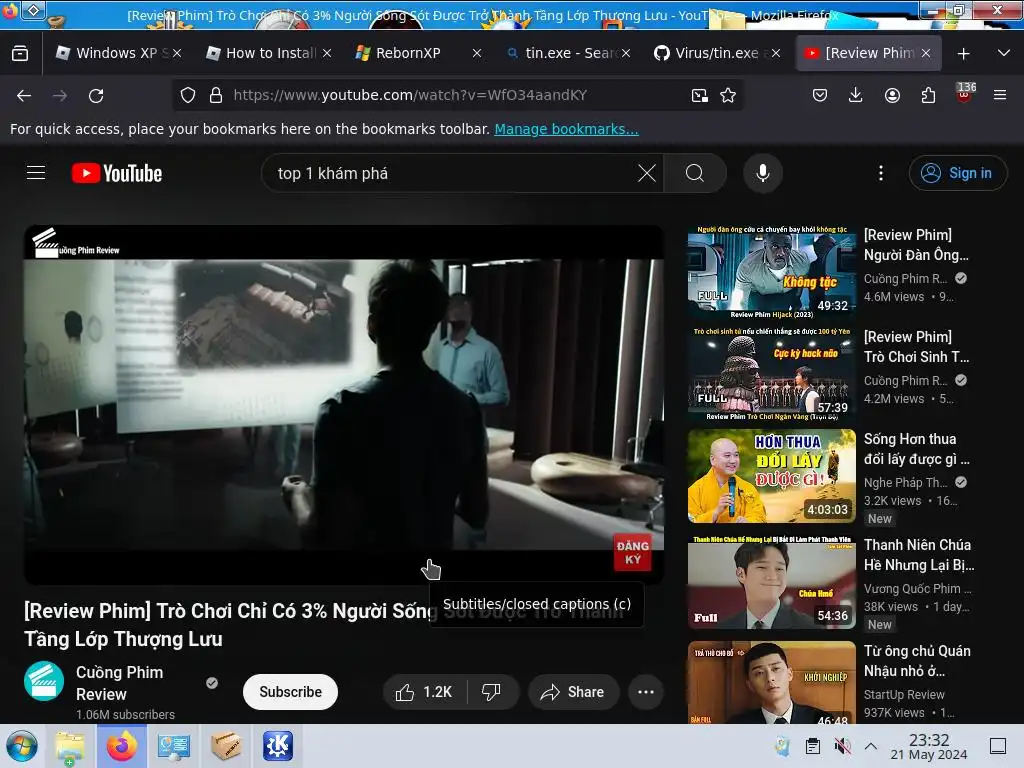Open Firefox application hamburger menu

pyautogui.click(x=1000, y=95)
